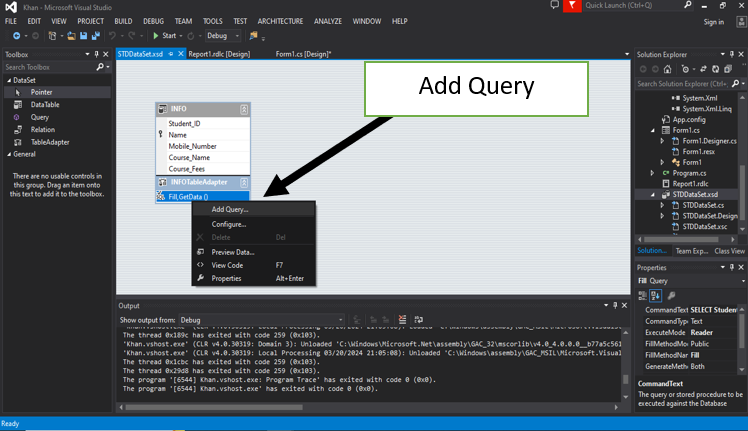Toggle pin on STDDataSet.xsd tab

click(171, 54)
